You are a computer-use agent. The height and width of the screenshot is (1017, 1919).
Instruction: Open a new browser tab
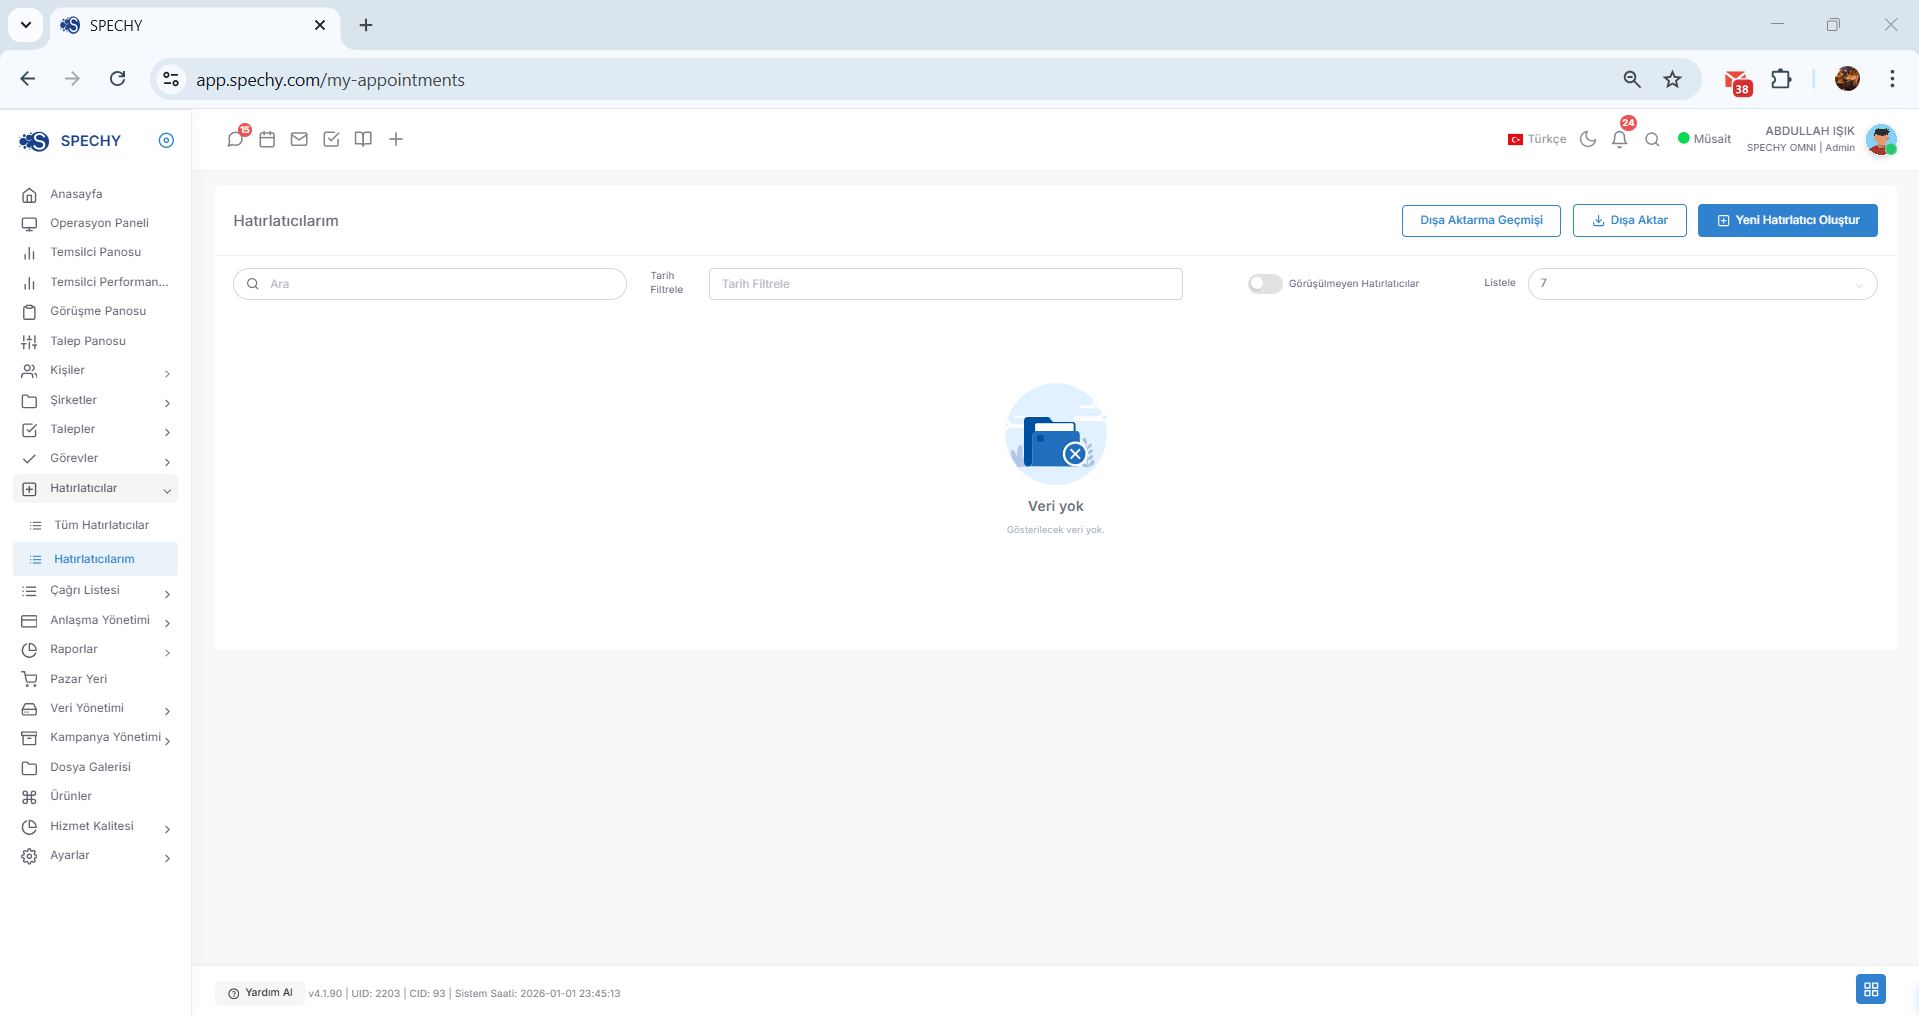(366, 25)
